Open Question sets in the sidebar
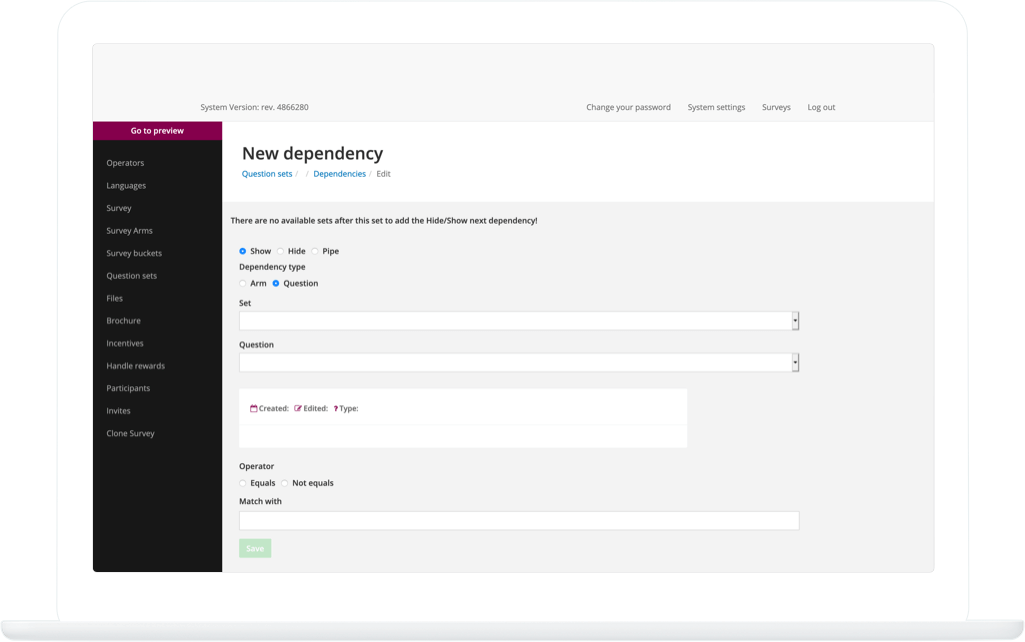The image size is (1025, 642). coord(131,276)
